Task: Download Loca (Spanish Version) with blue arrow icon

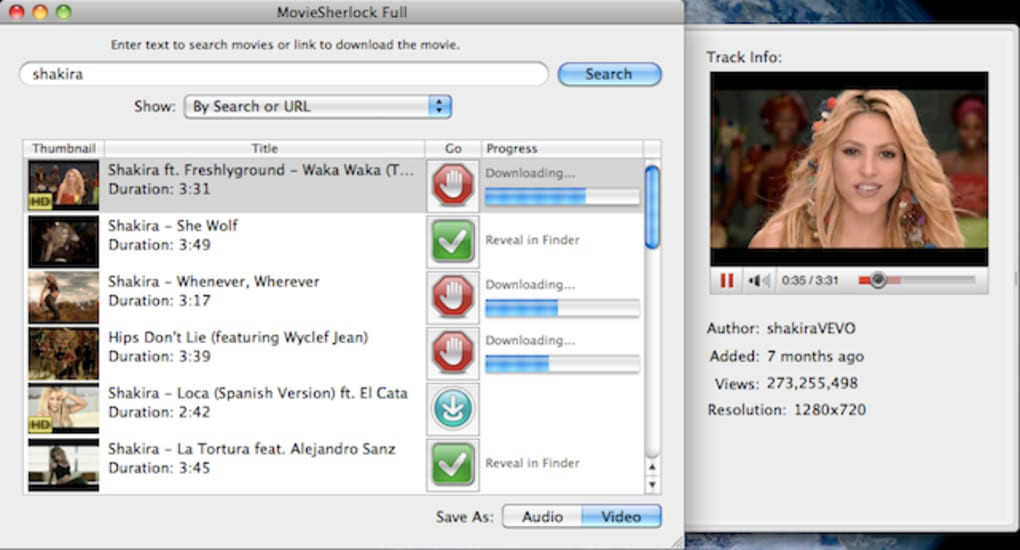Action: pos(453,409)
